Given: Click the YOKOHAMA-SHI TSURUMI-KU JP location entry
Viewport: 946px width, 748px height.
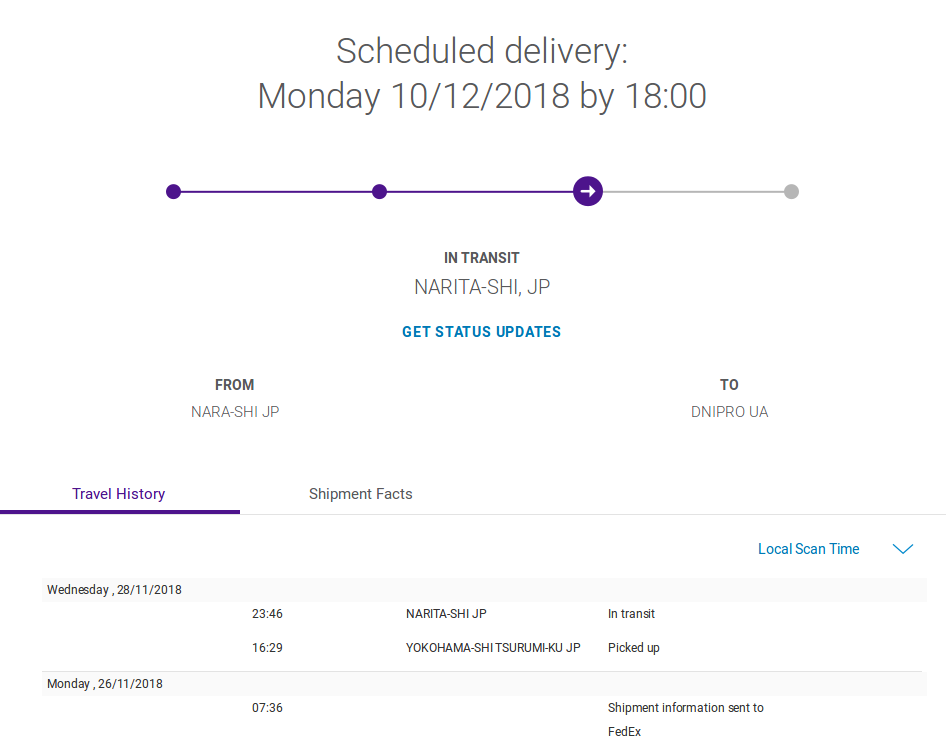Looking at the screenshot, I should coord(493,648).
